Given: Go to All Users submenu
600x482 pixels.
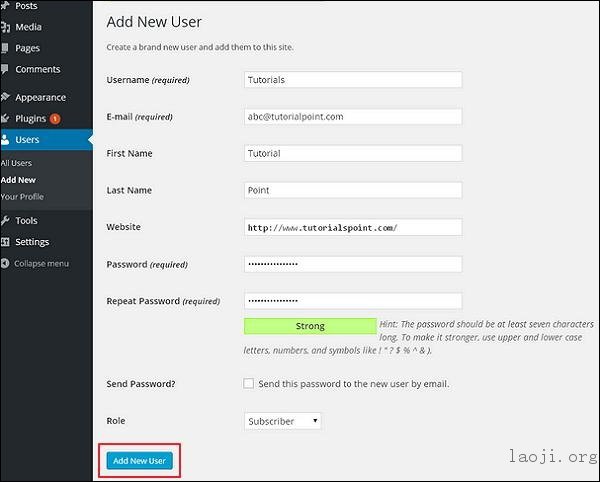Looking at the screenshot, I should 16,163.
